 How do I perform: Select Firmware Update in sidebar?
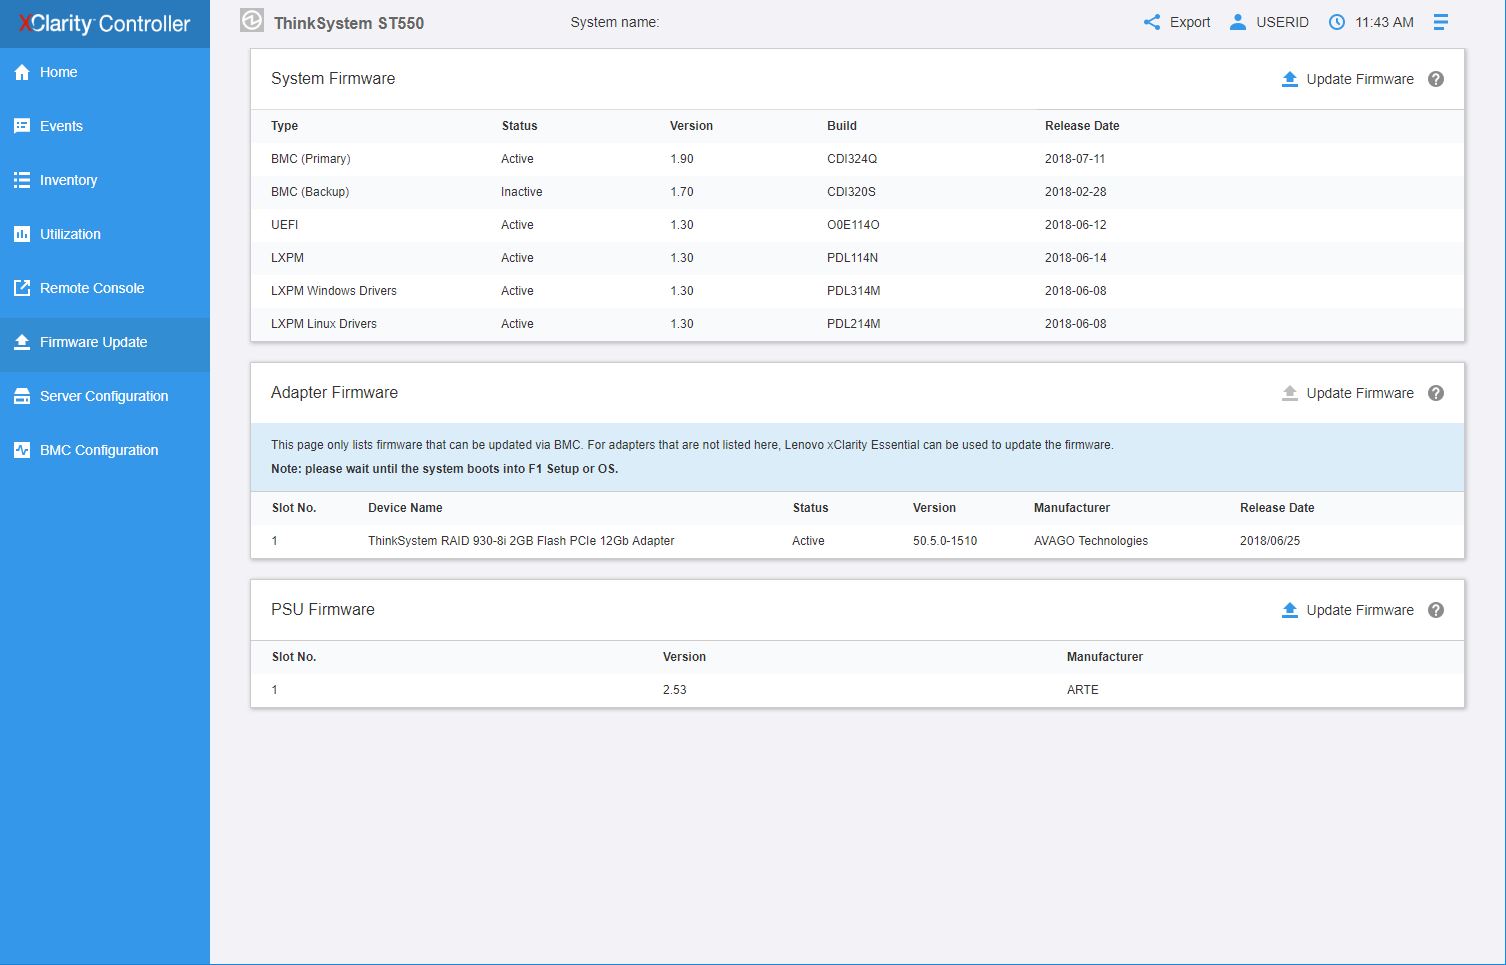[93, 342]
